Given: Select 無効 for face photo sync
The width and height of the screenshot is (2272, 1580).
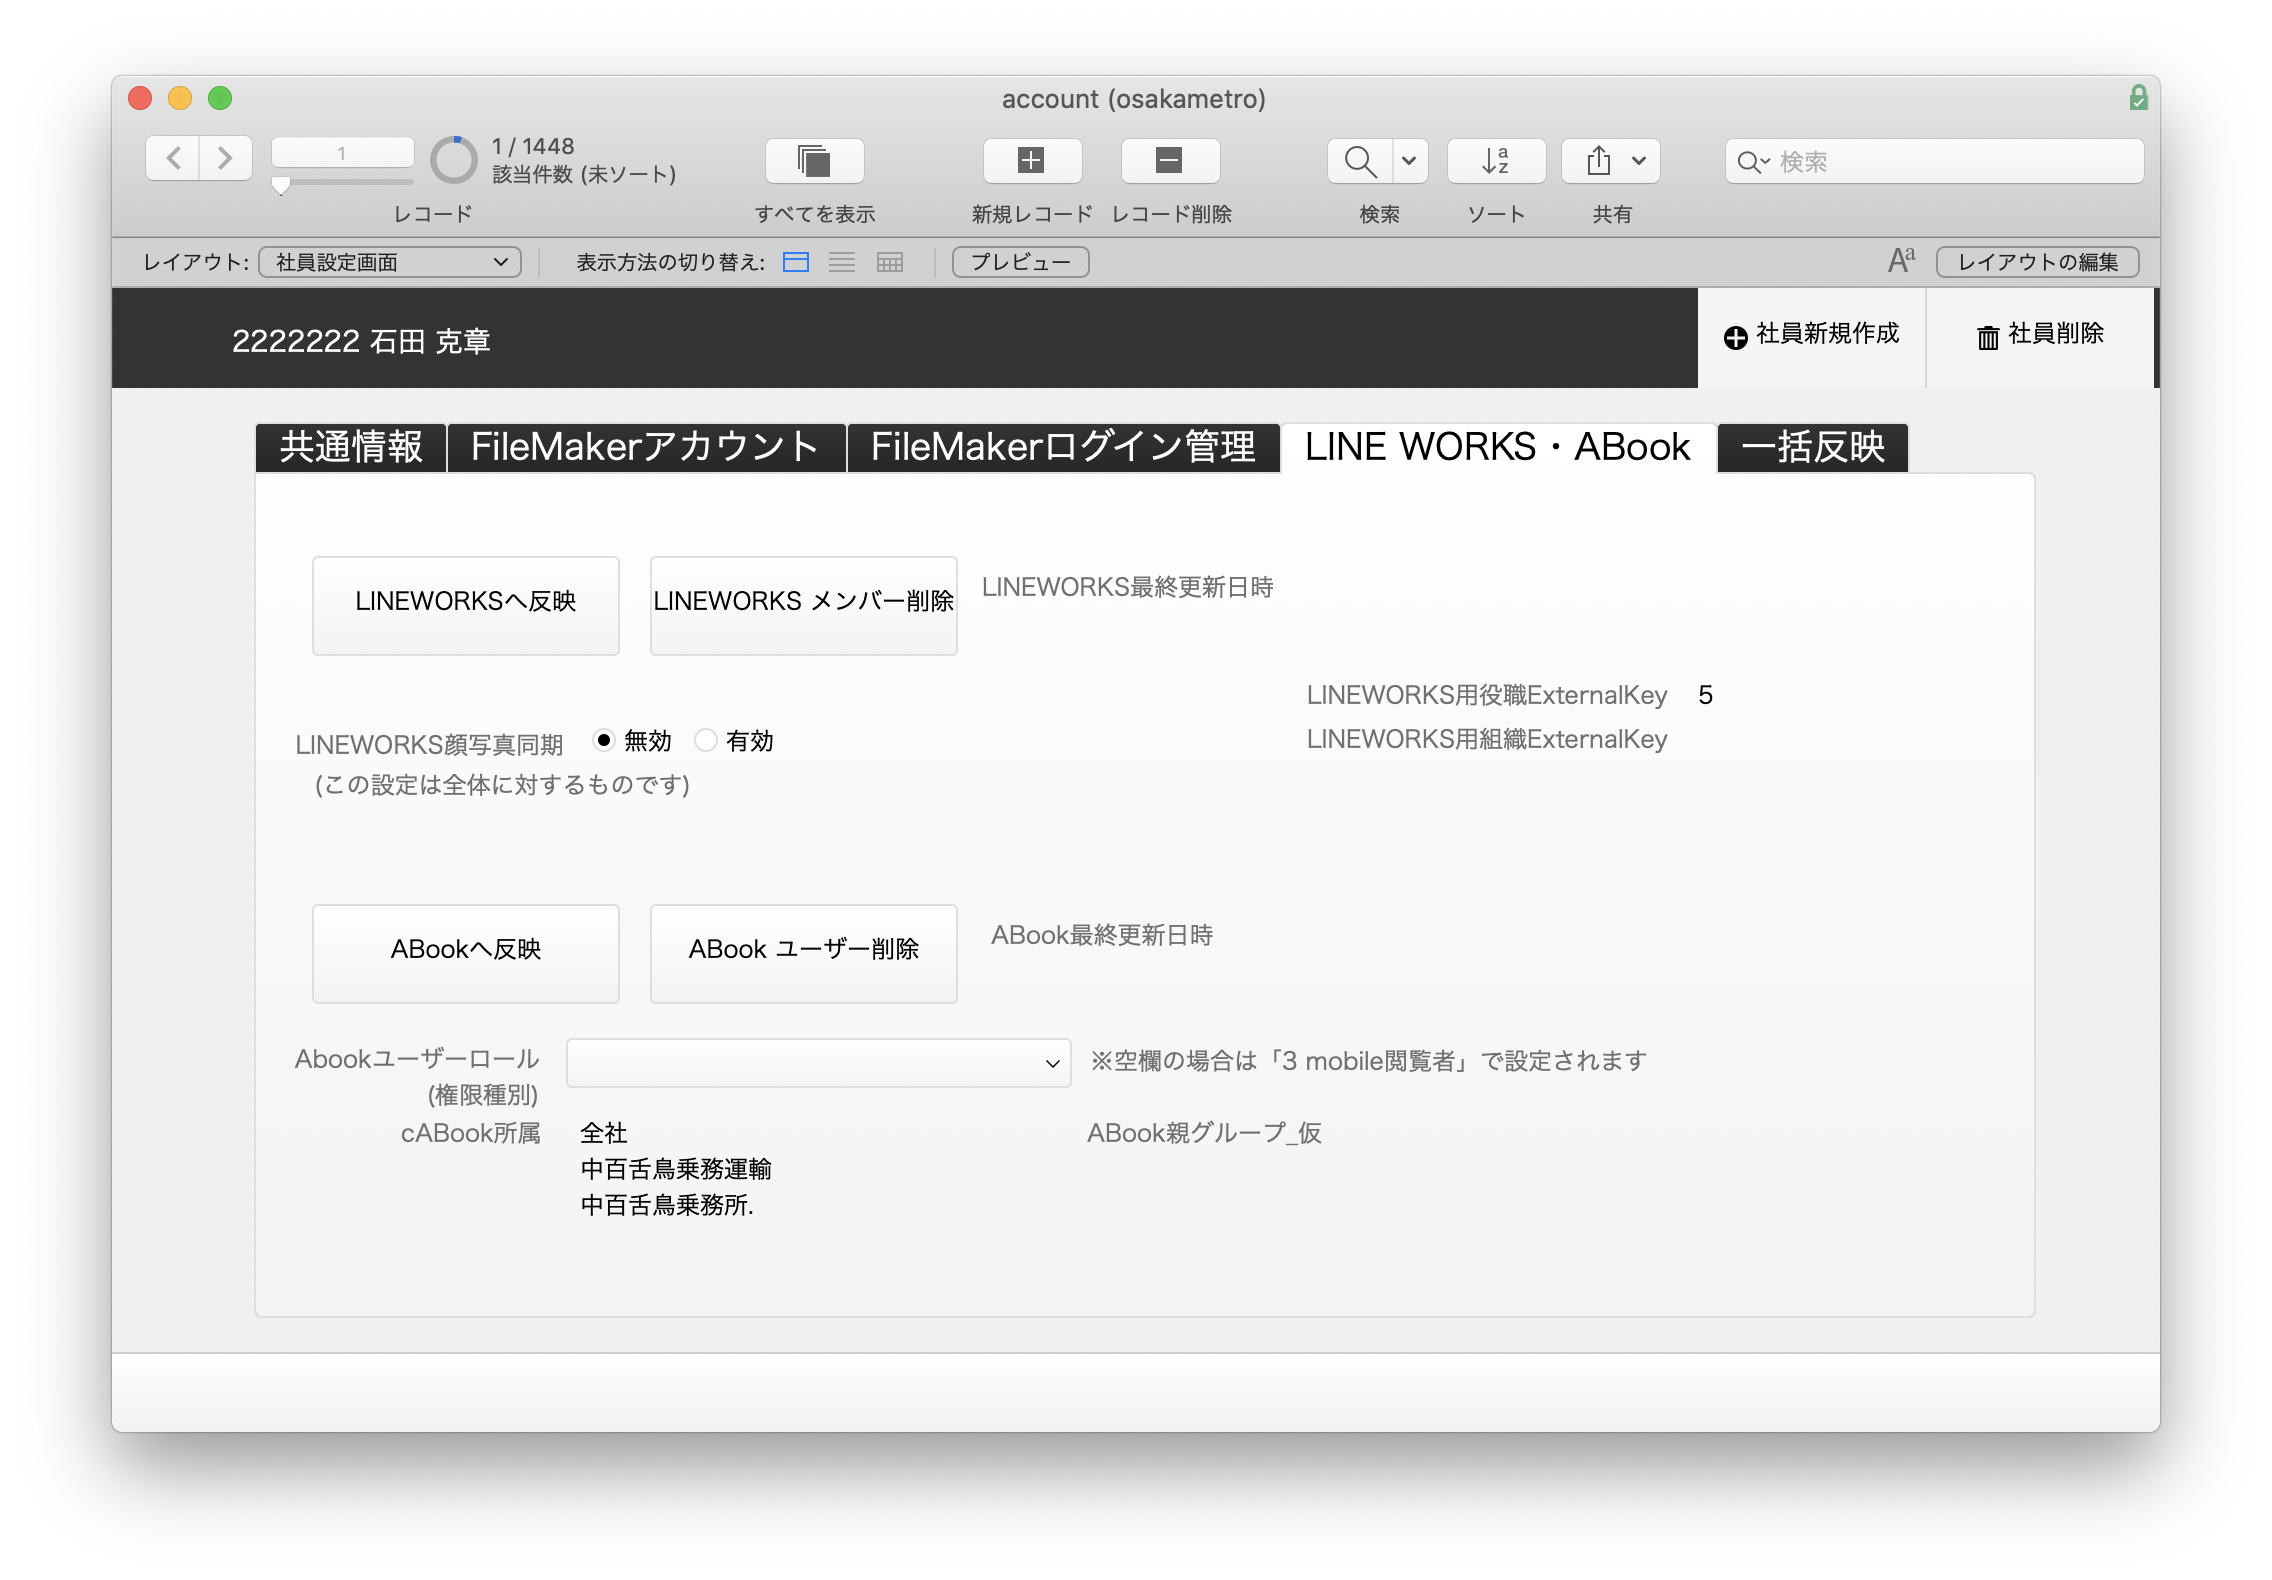Looking at the screenshot, I should [604, 741].
